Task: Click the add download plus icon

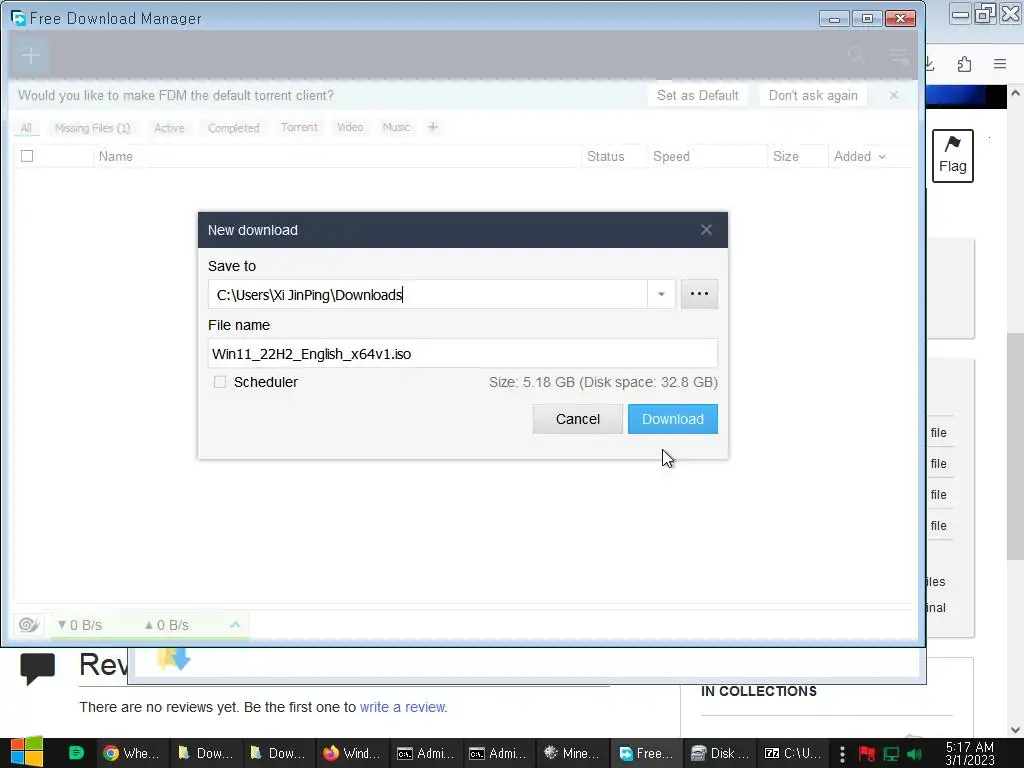Action: [31, 56]
